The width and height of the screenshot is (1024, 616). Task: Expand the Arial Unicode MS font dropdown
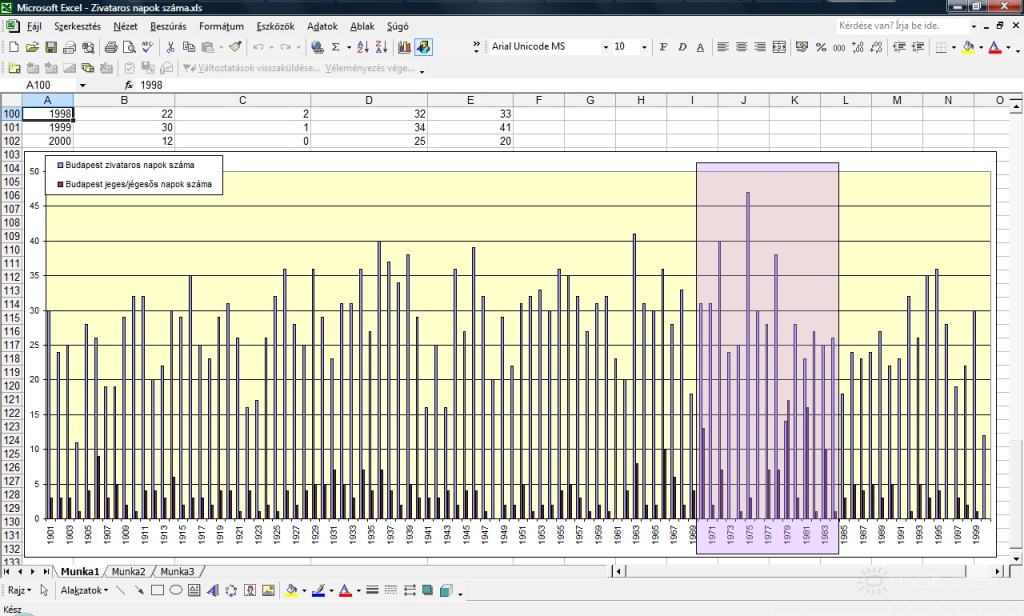tap(605, 47)
